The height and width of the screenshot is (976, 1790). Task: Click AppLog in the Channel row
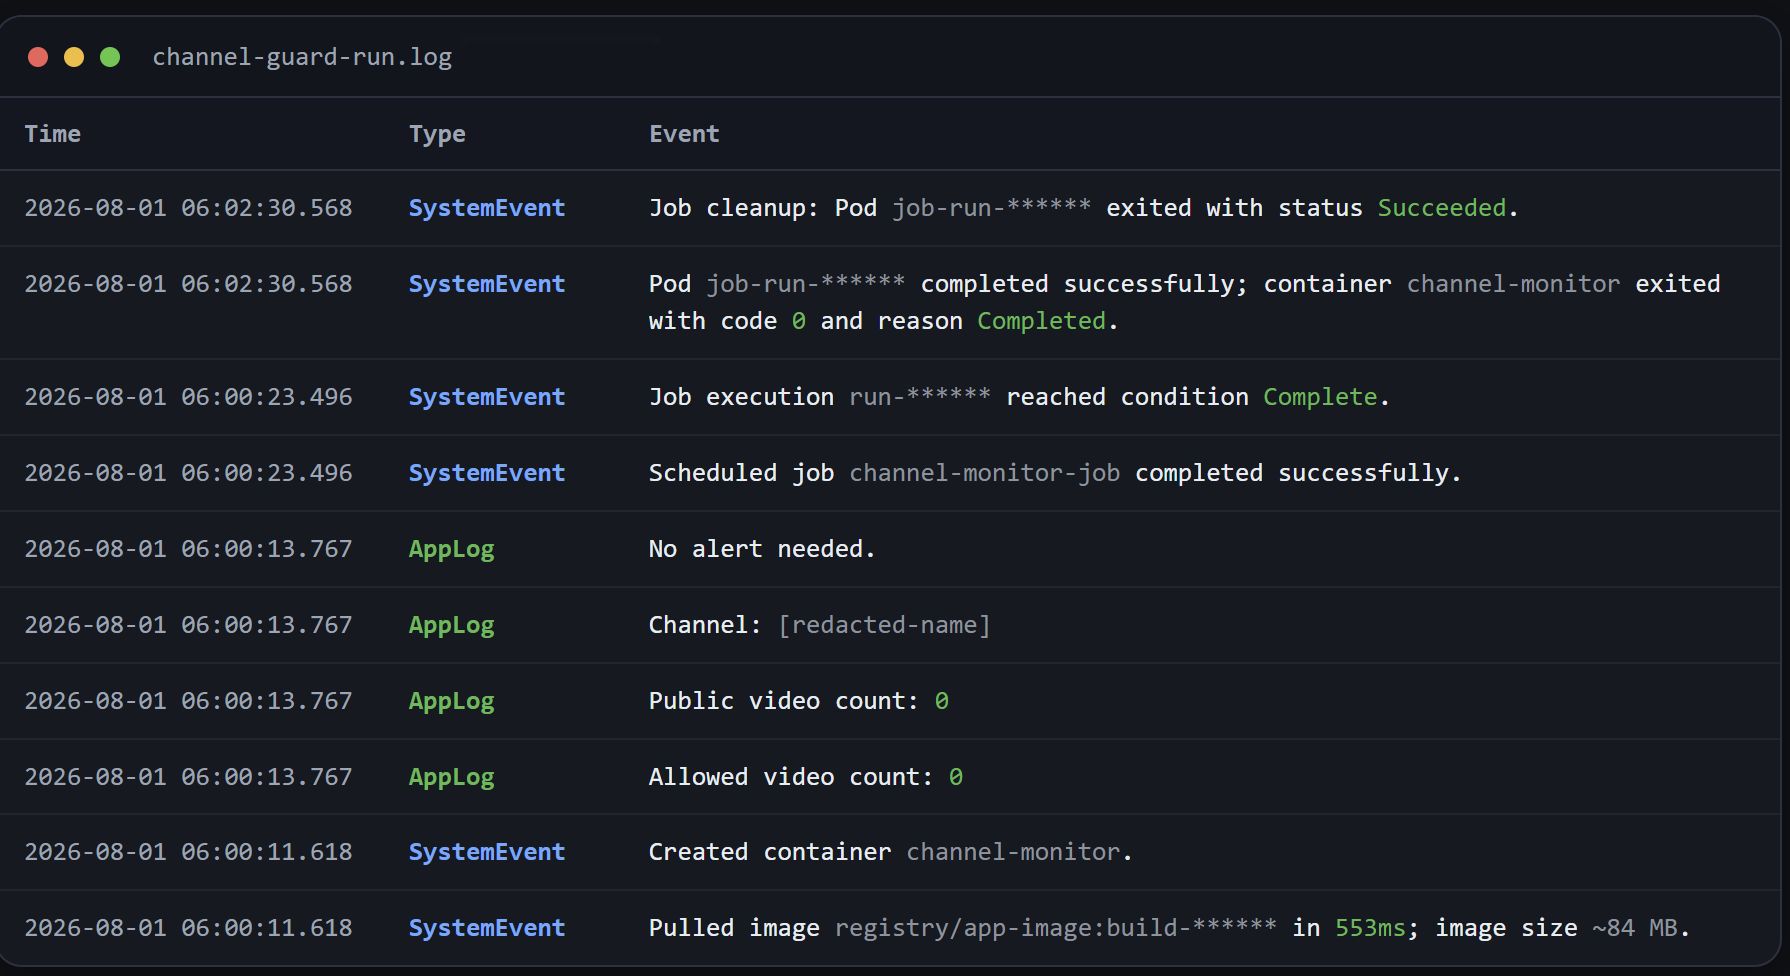pyautogui.click(x=451, y=625)
